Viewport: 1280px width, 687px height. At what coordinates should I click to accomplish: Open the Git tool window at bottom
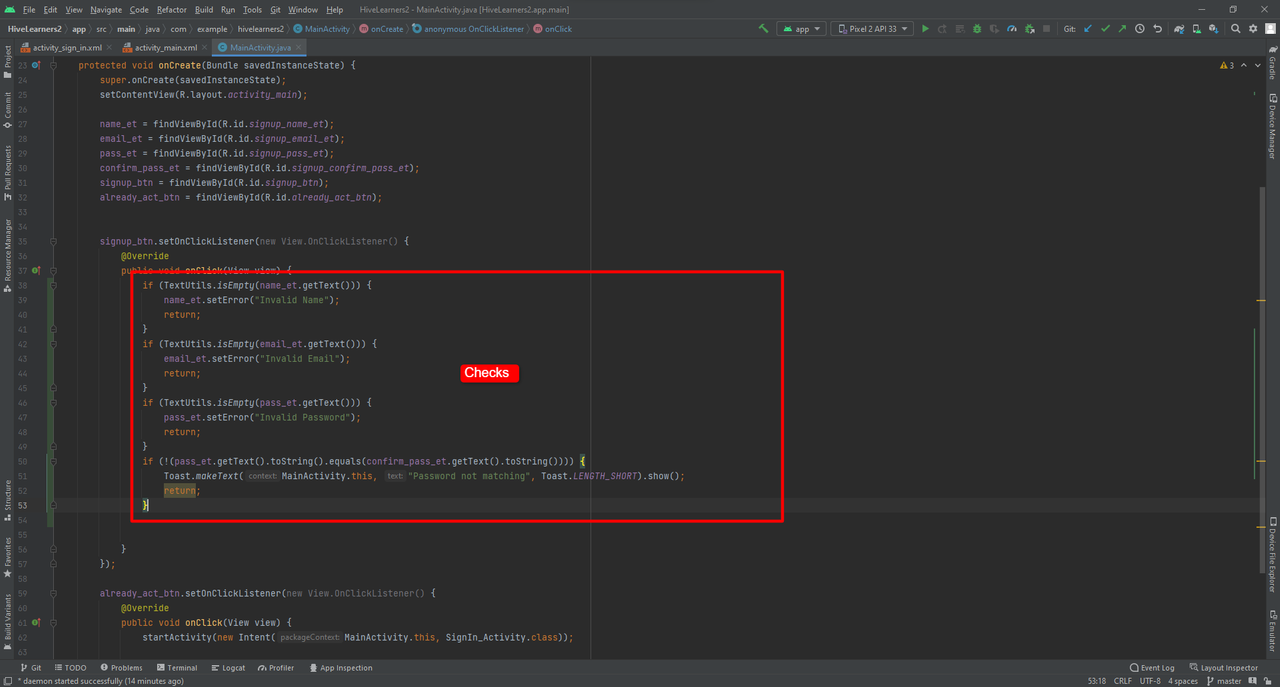31,668
